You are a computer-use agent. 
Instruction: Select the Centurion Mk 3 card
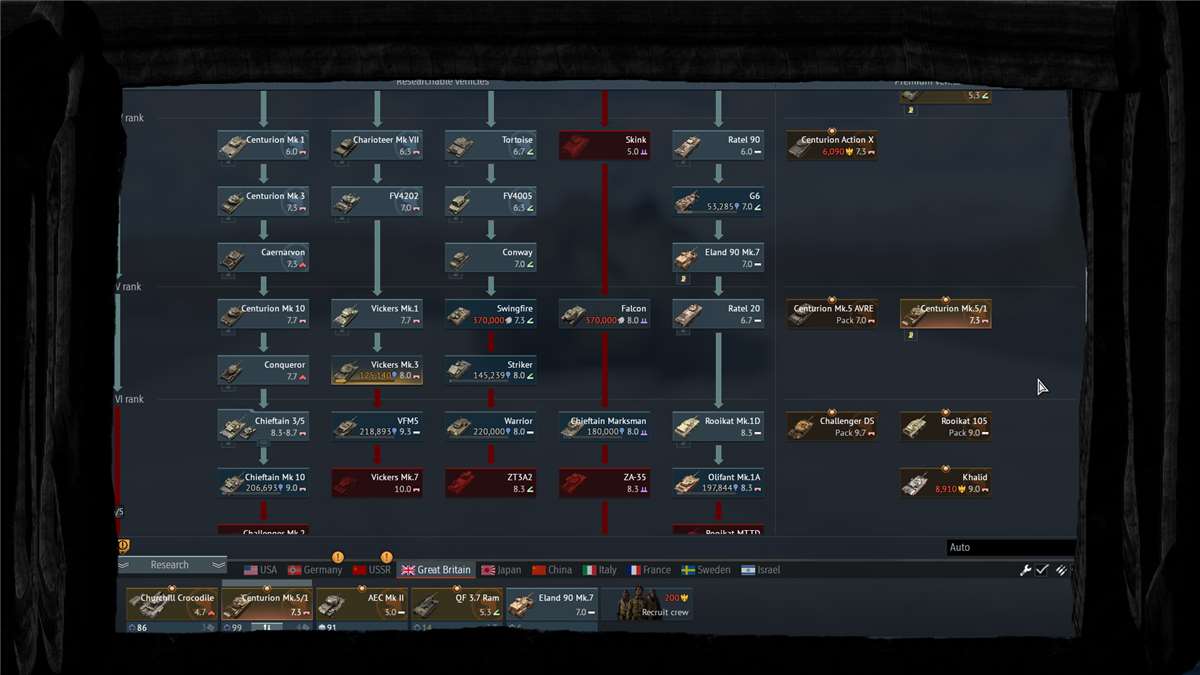pos(263,202)
